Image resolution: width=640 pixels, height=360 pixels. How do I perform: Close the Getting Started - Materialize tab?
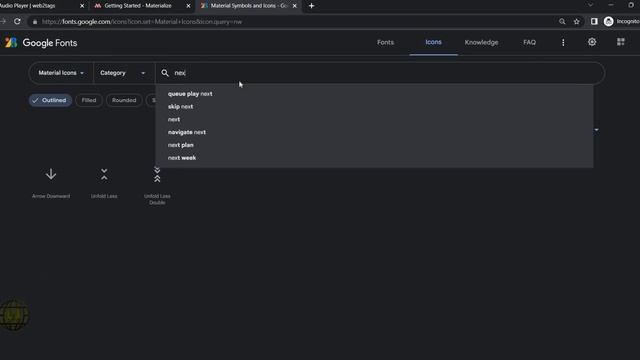click(x=188, y=6)
